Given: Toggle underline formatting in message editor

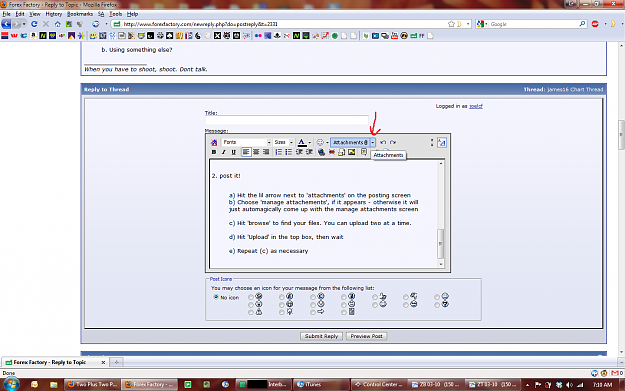Looking at the screenshot, I should [234, 152].
